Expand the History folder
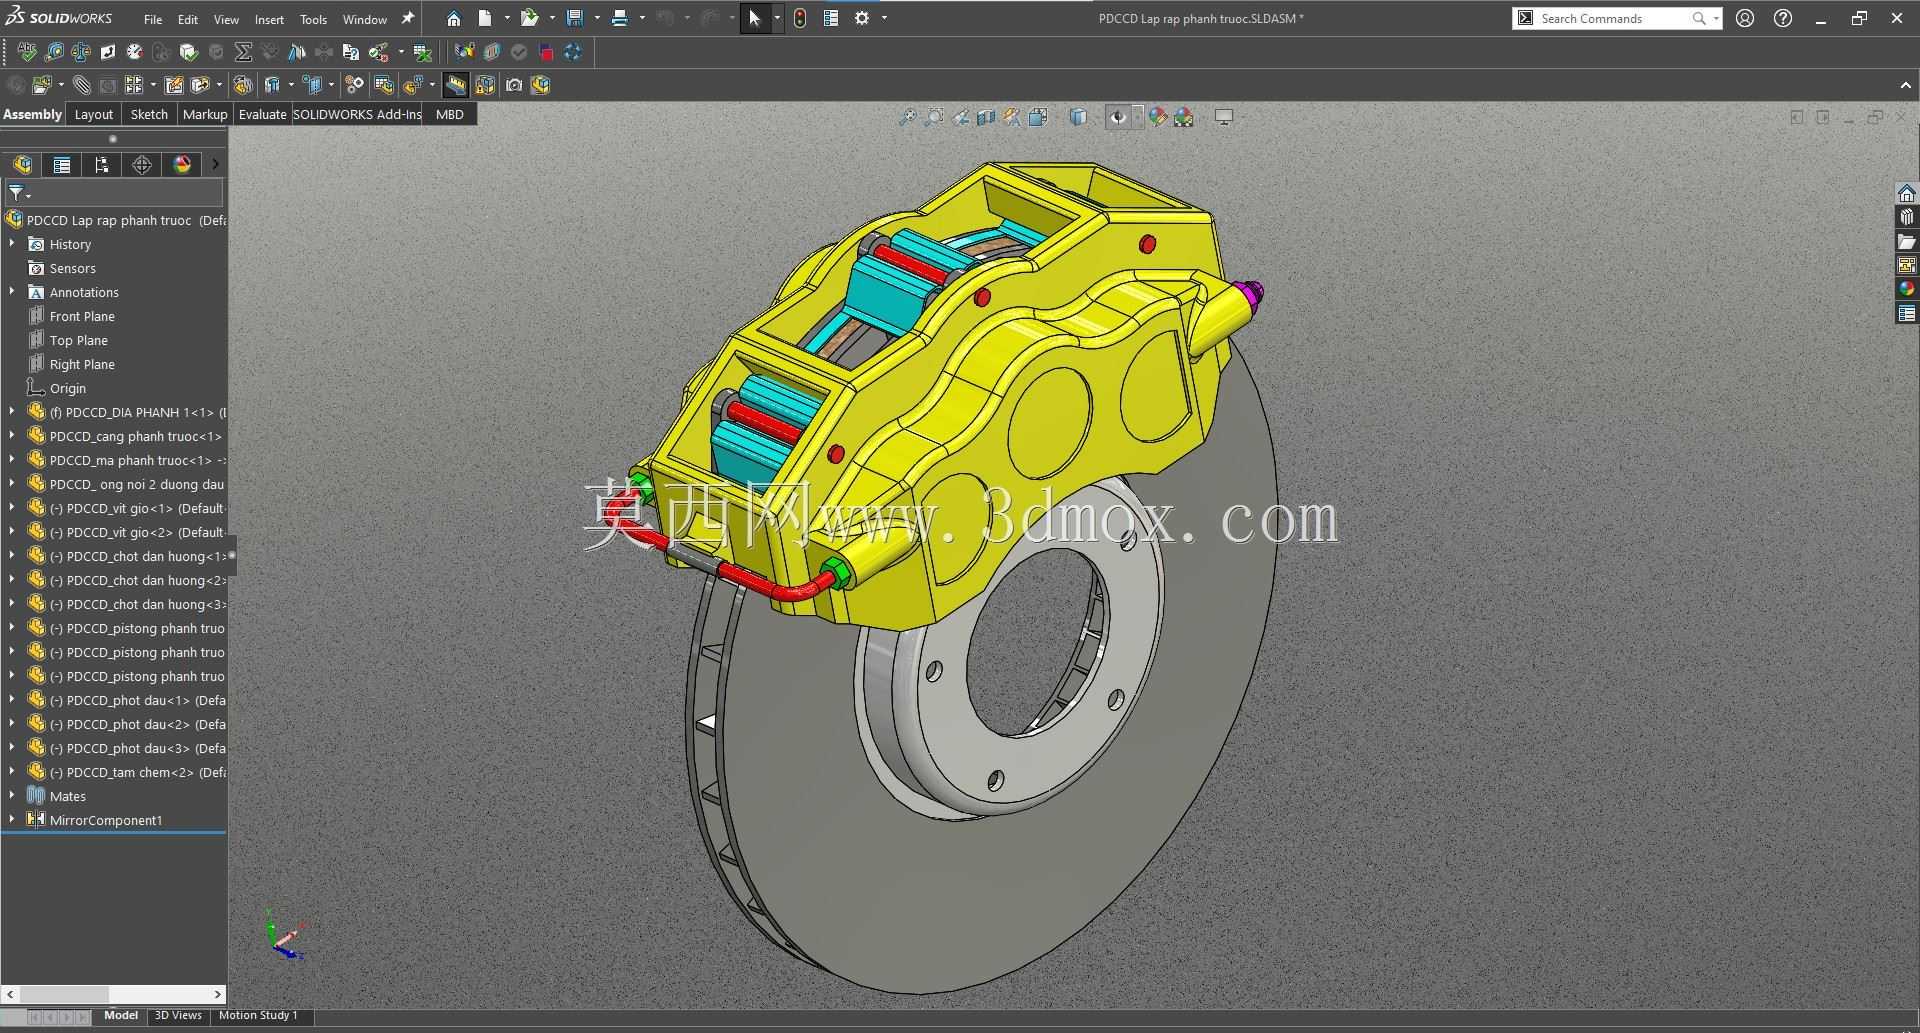 (x=12, y=243)
